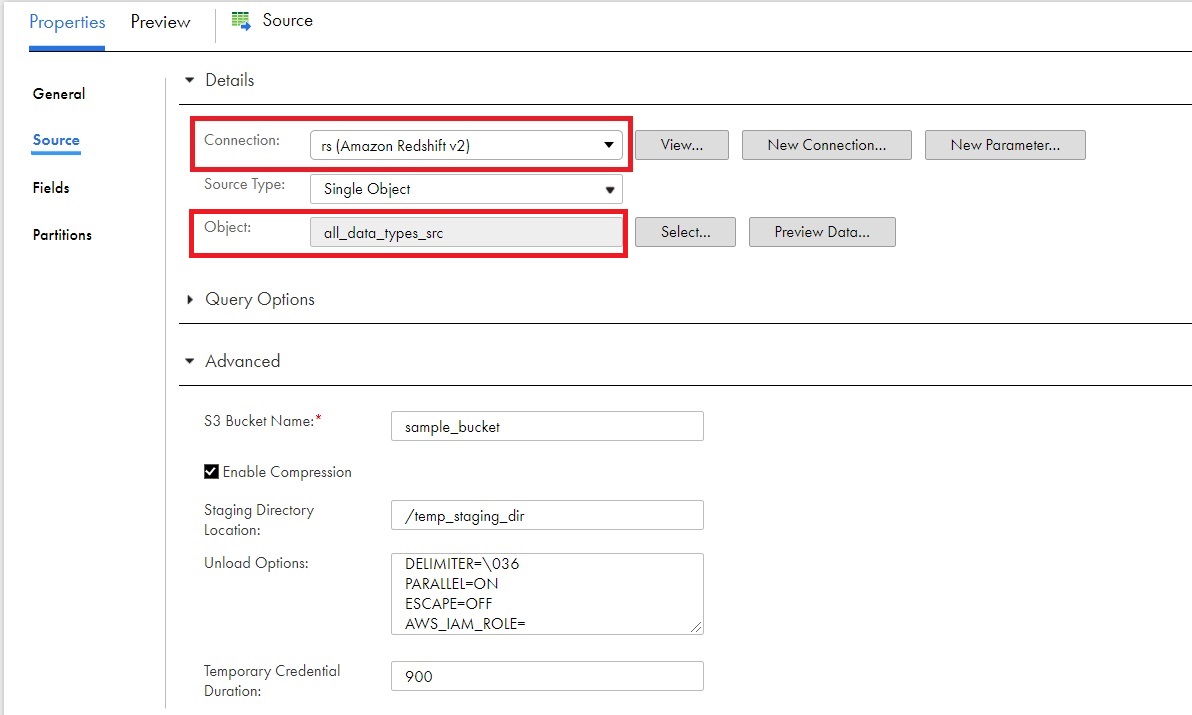This screenshot has height=715, width=1192.
Task: Click the 'S3 Bucket Name:' label
Action: click(259, 421)
